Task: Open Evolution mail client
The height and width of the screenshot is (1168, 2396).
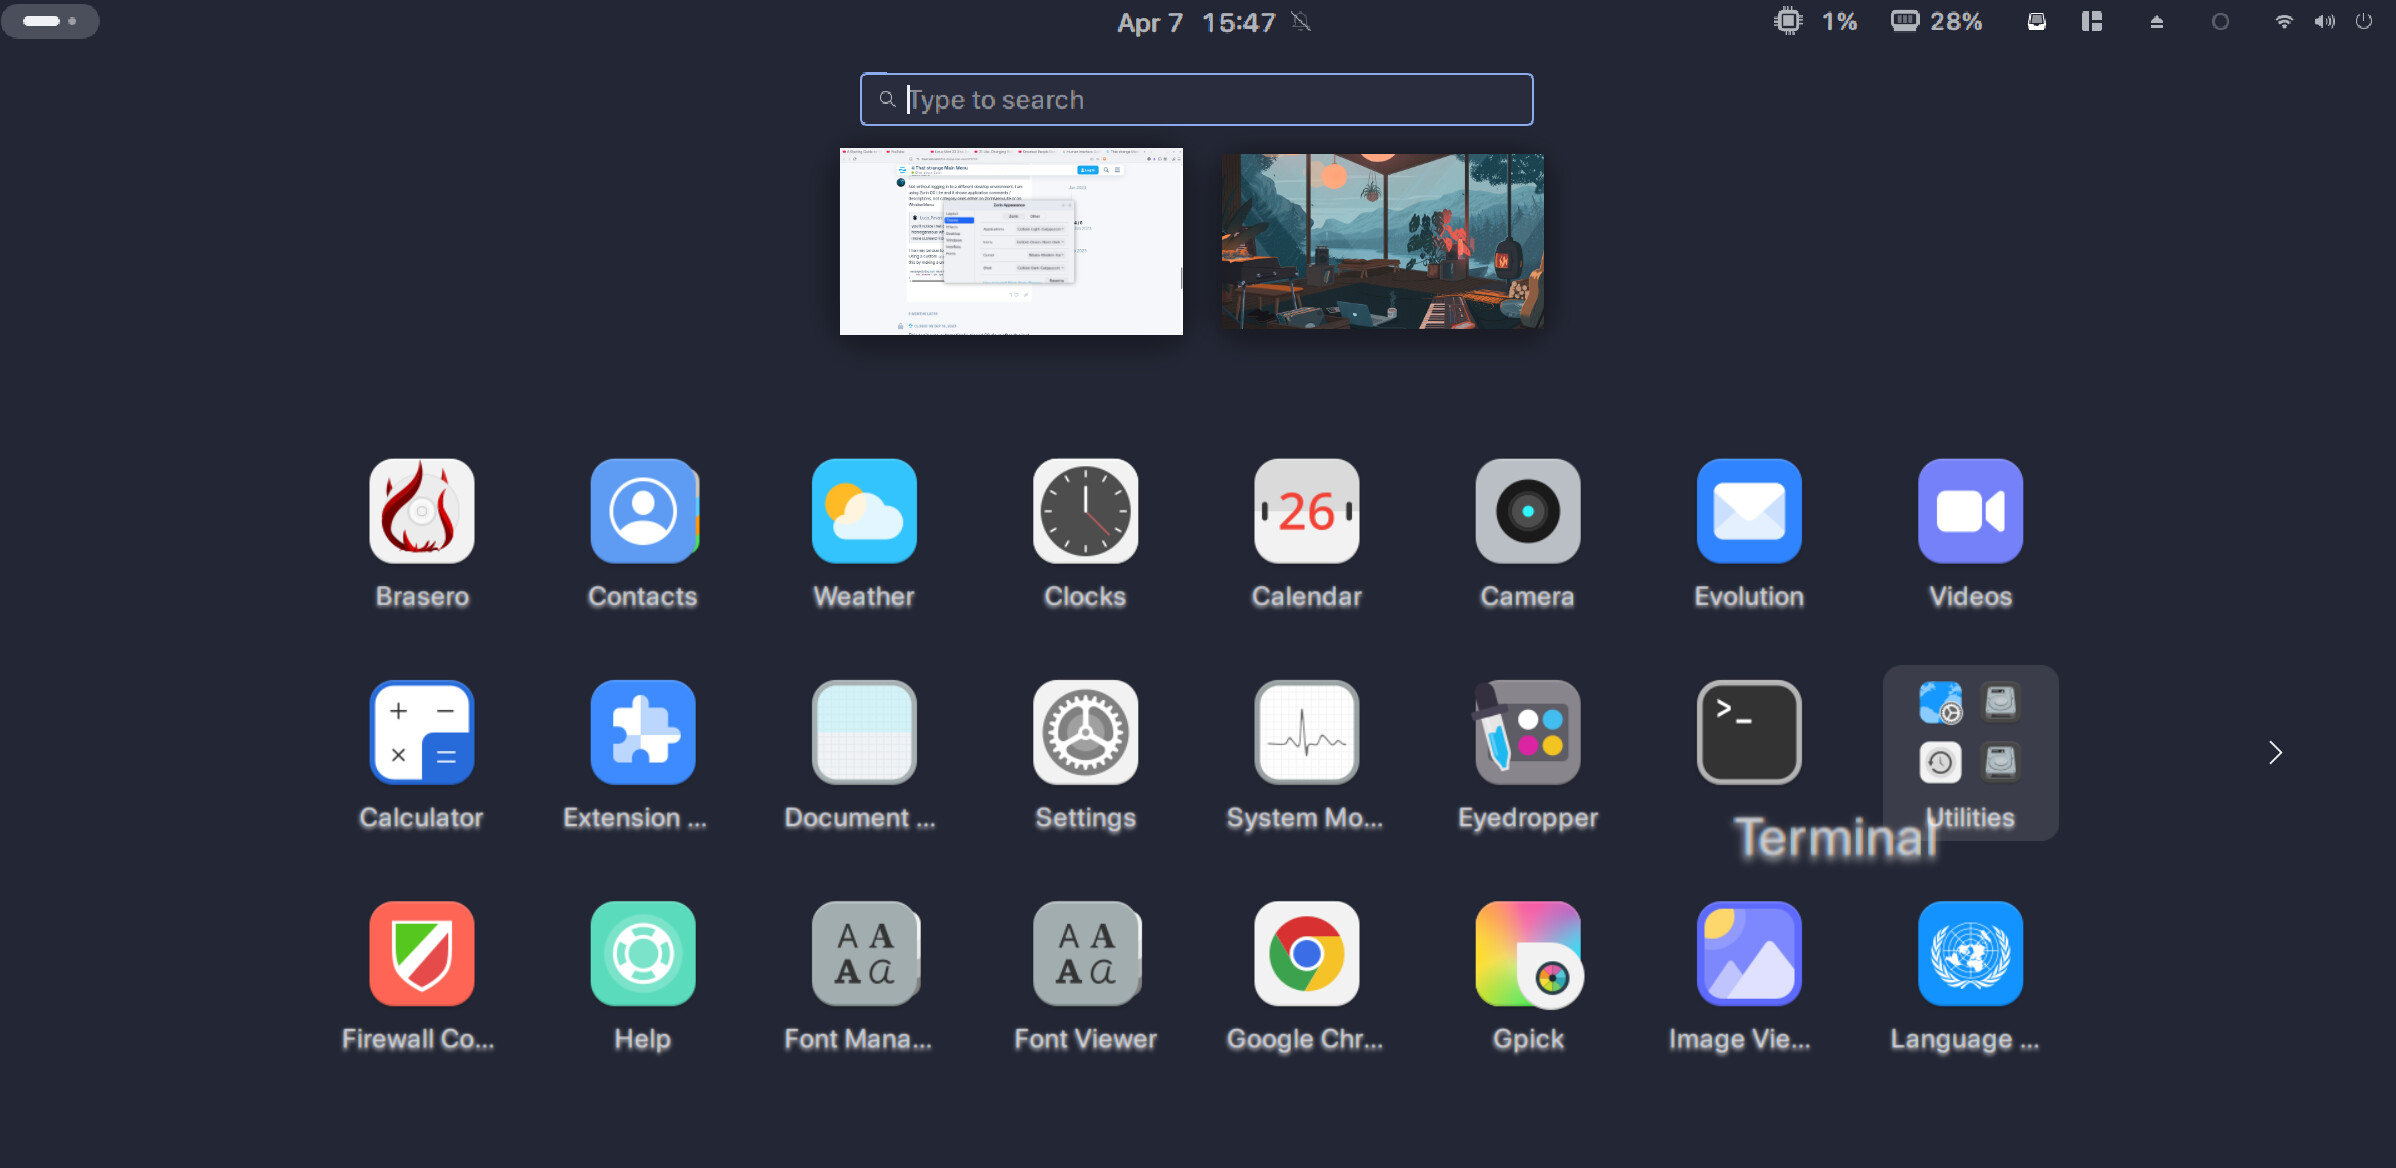Action: (x=1748, y=512)
